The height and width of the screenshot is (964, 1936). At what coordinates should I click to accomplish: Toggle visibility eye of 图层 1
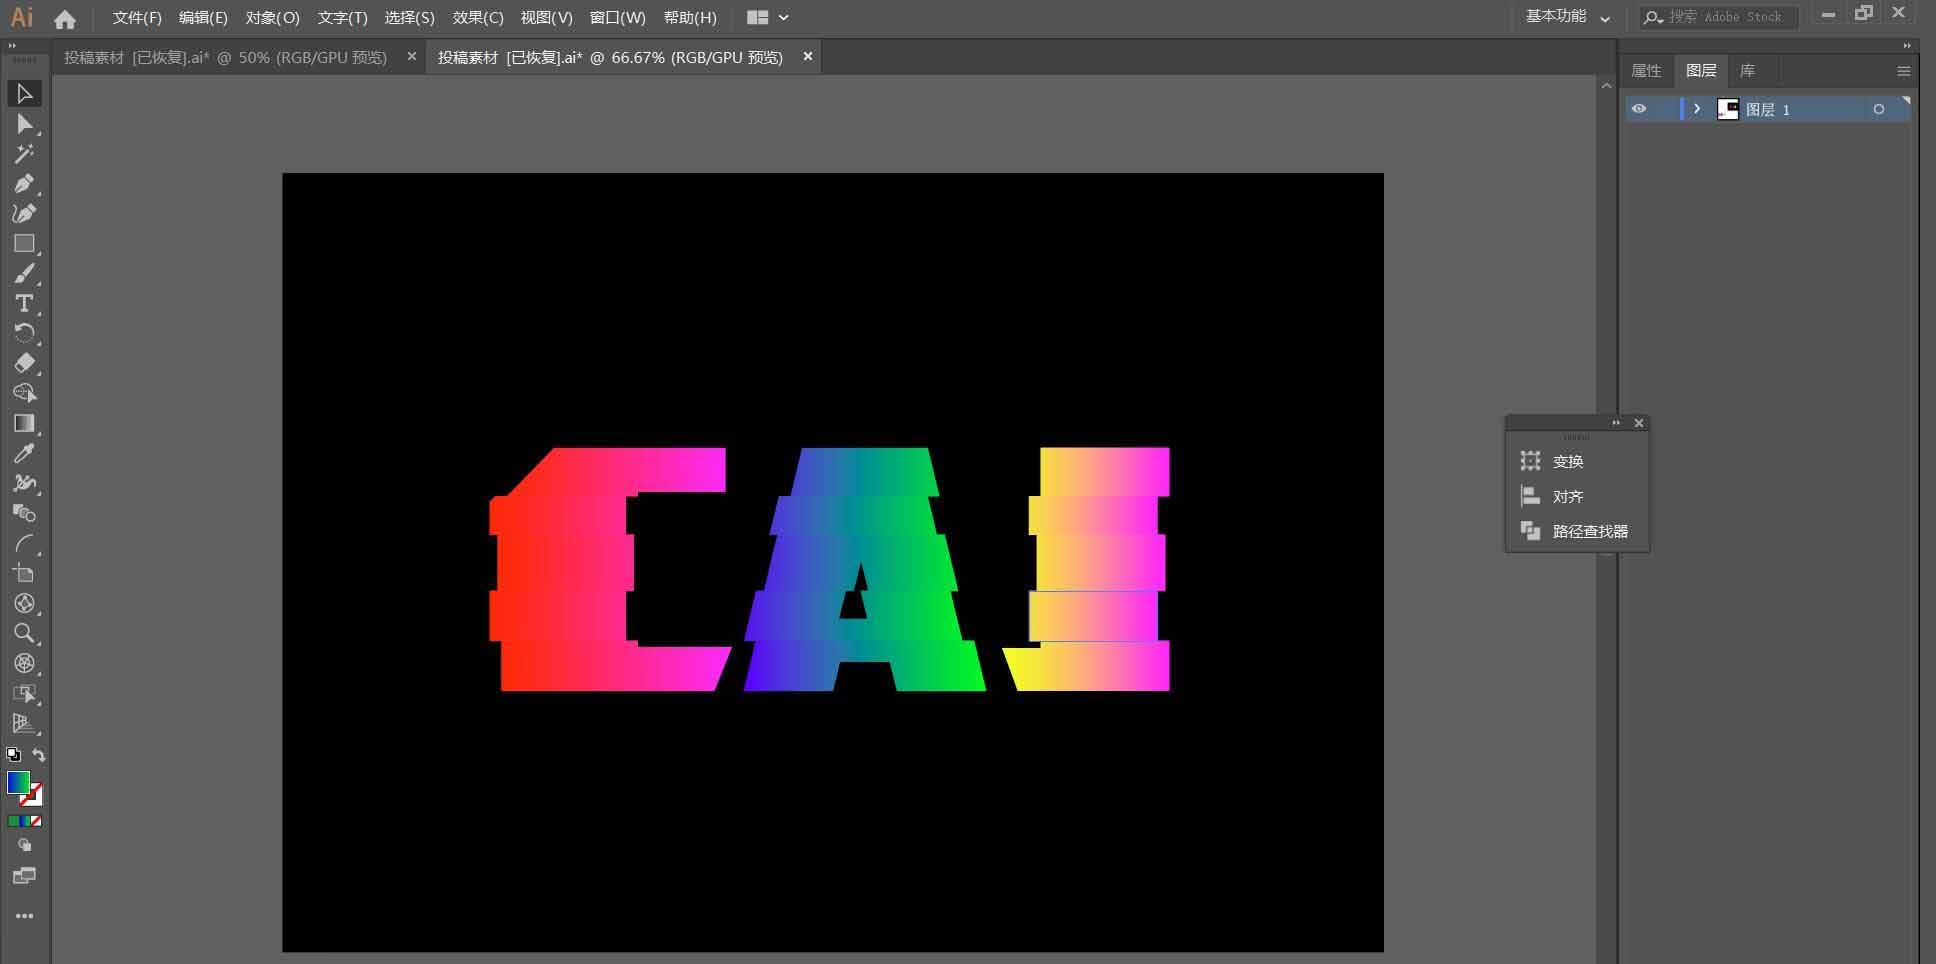(1639, 109)
